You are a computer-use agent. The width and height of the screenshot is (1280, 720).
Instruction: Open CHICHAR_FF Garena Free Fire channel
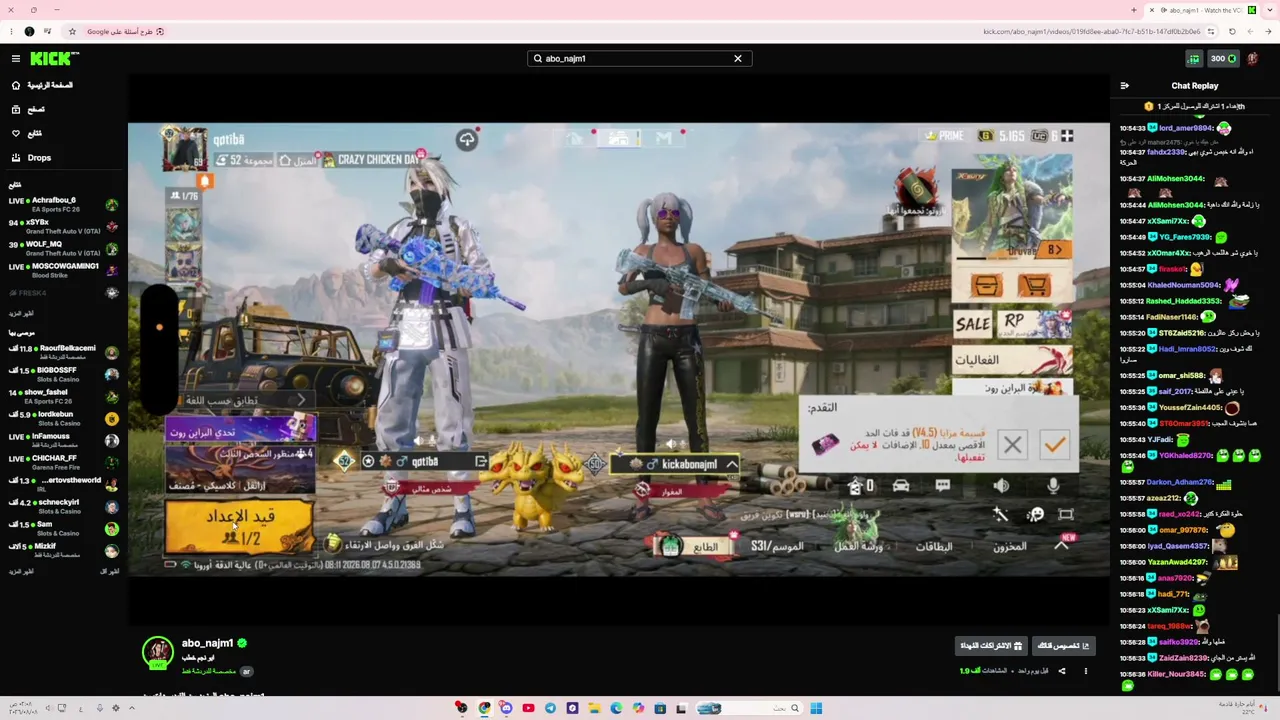click(x=62, y=462)
